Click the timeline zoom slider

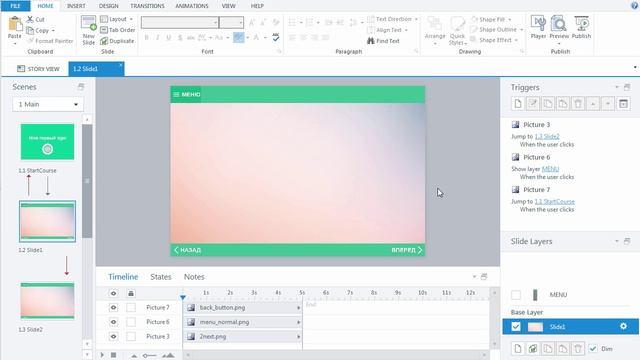[x=149, y=356]
